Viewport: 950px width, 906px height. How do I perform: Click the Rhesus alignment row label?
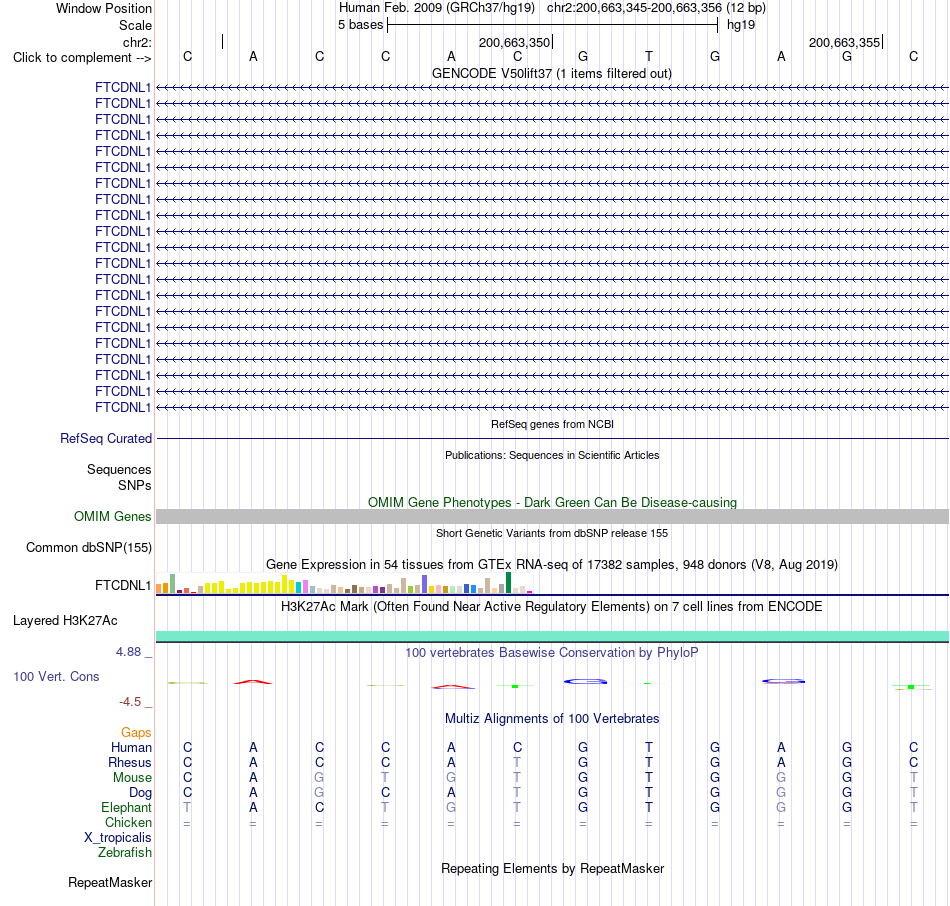click(x=130, y=762)
